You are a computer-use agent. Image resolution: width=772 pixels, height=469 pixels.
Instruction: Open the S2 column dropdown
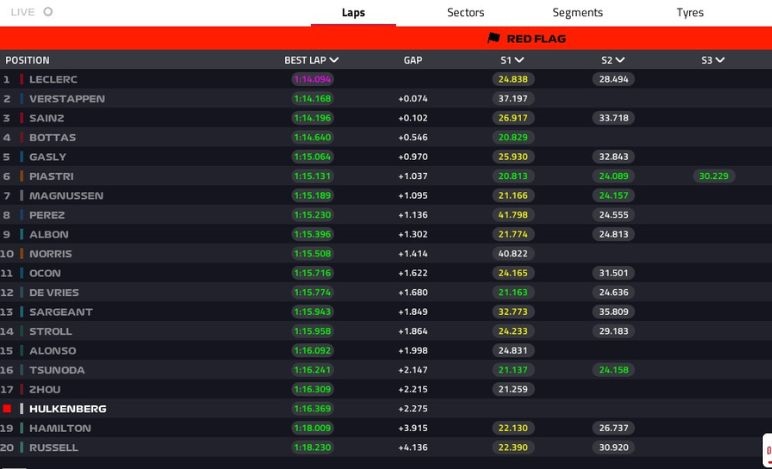[x=619, y=60]
